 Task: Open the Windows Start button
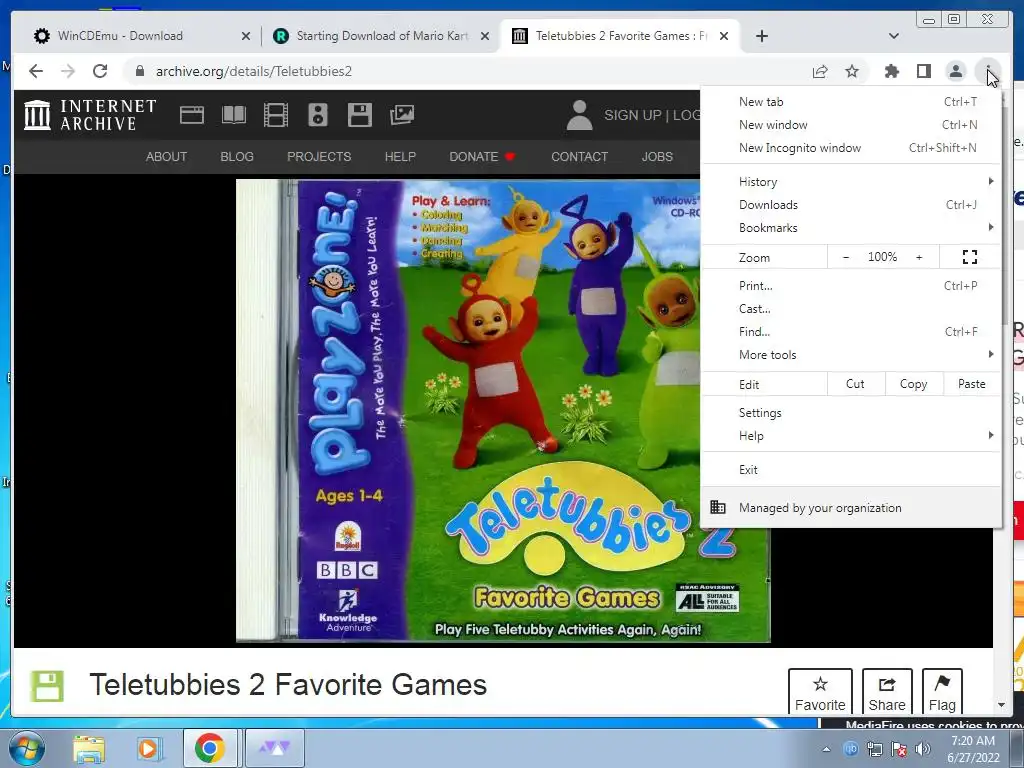click(27, 748)
